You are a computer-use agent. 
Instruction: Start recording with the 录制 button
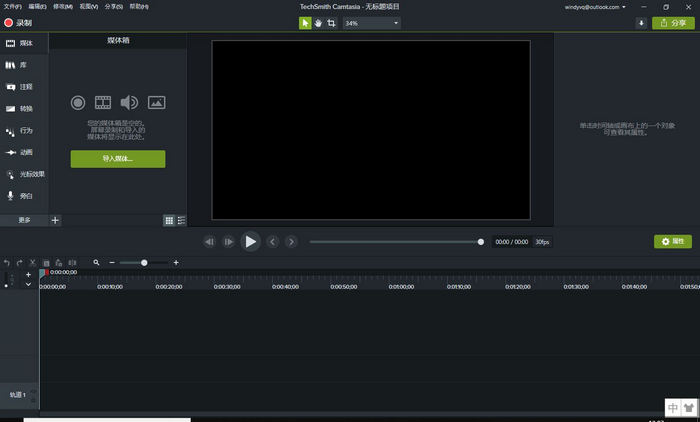tap(18, 22)
